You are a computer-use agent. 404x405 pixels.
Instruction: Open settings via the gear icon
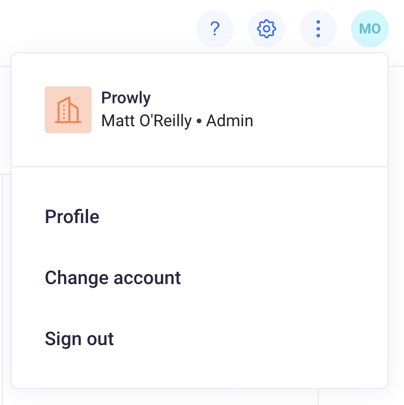pos(266,29)
